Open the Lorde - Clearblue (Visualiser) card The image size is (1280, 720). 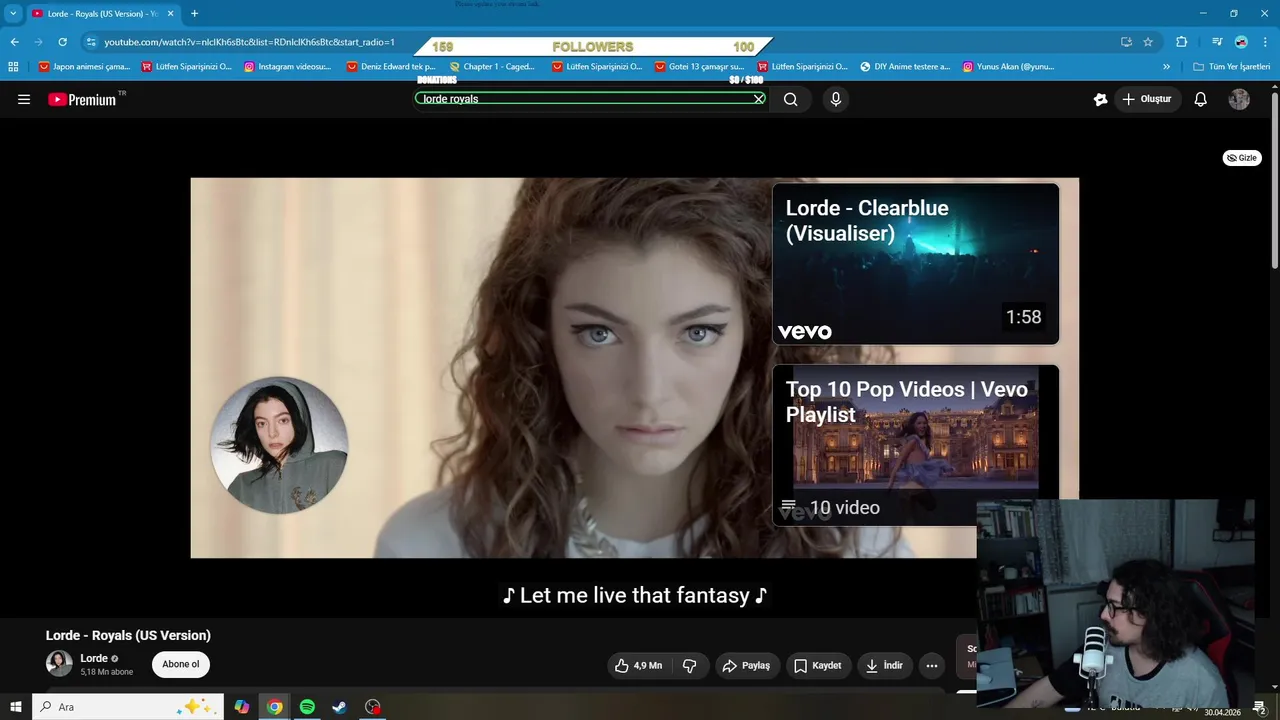point(915,264)
